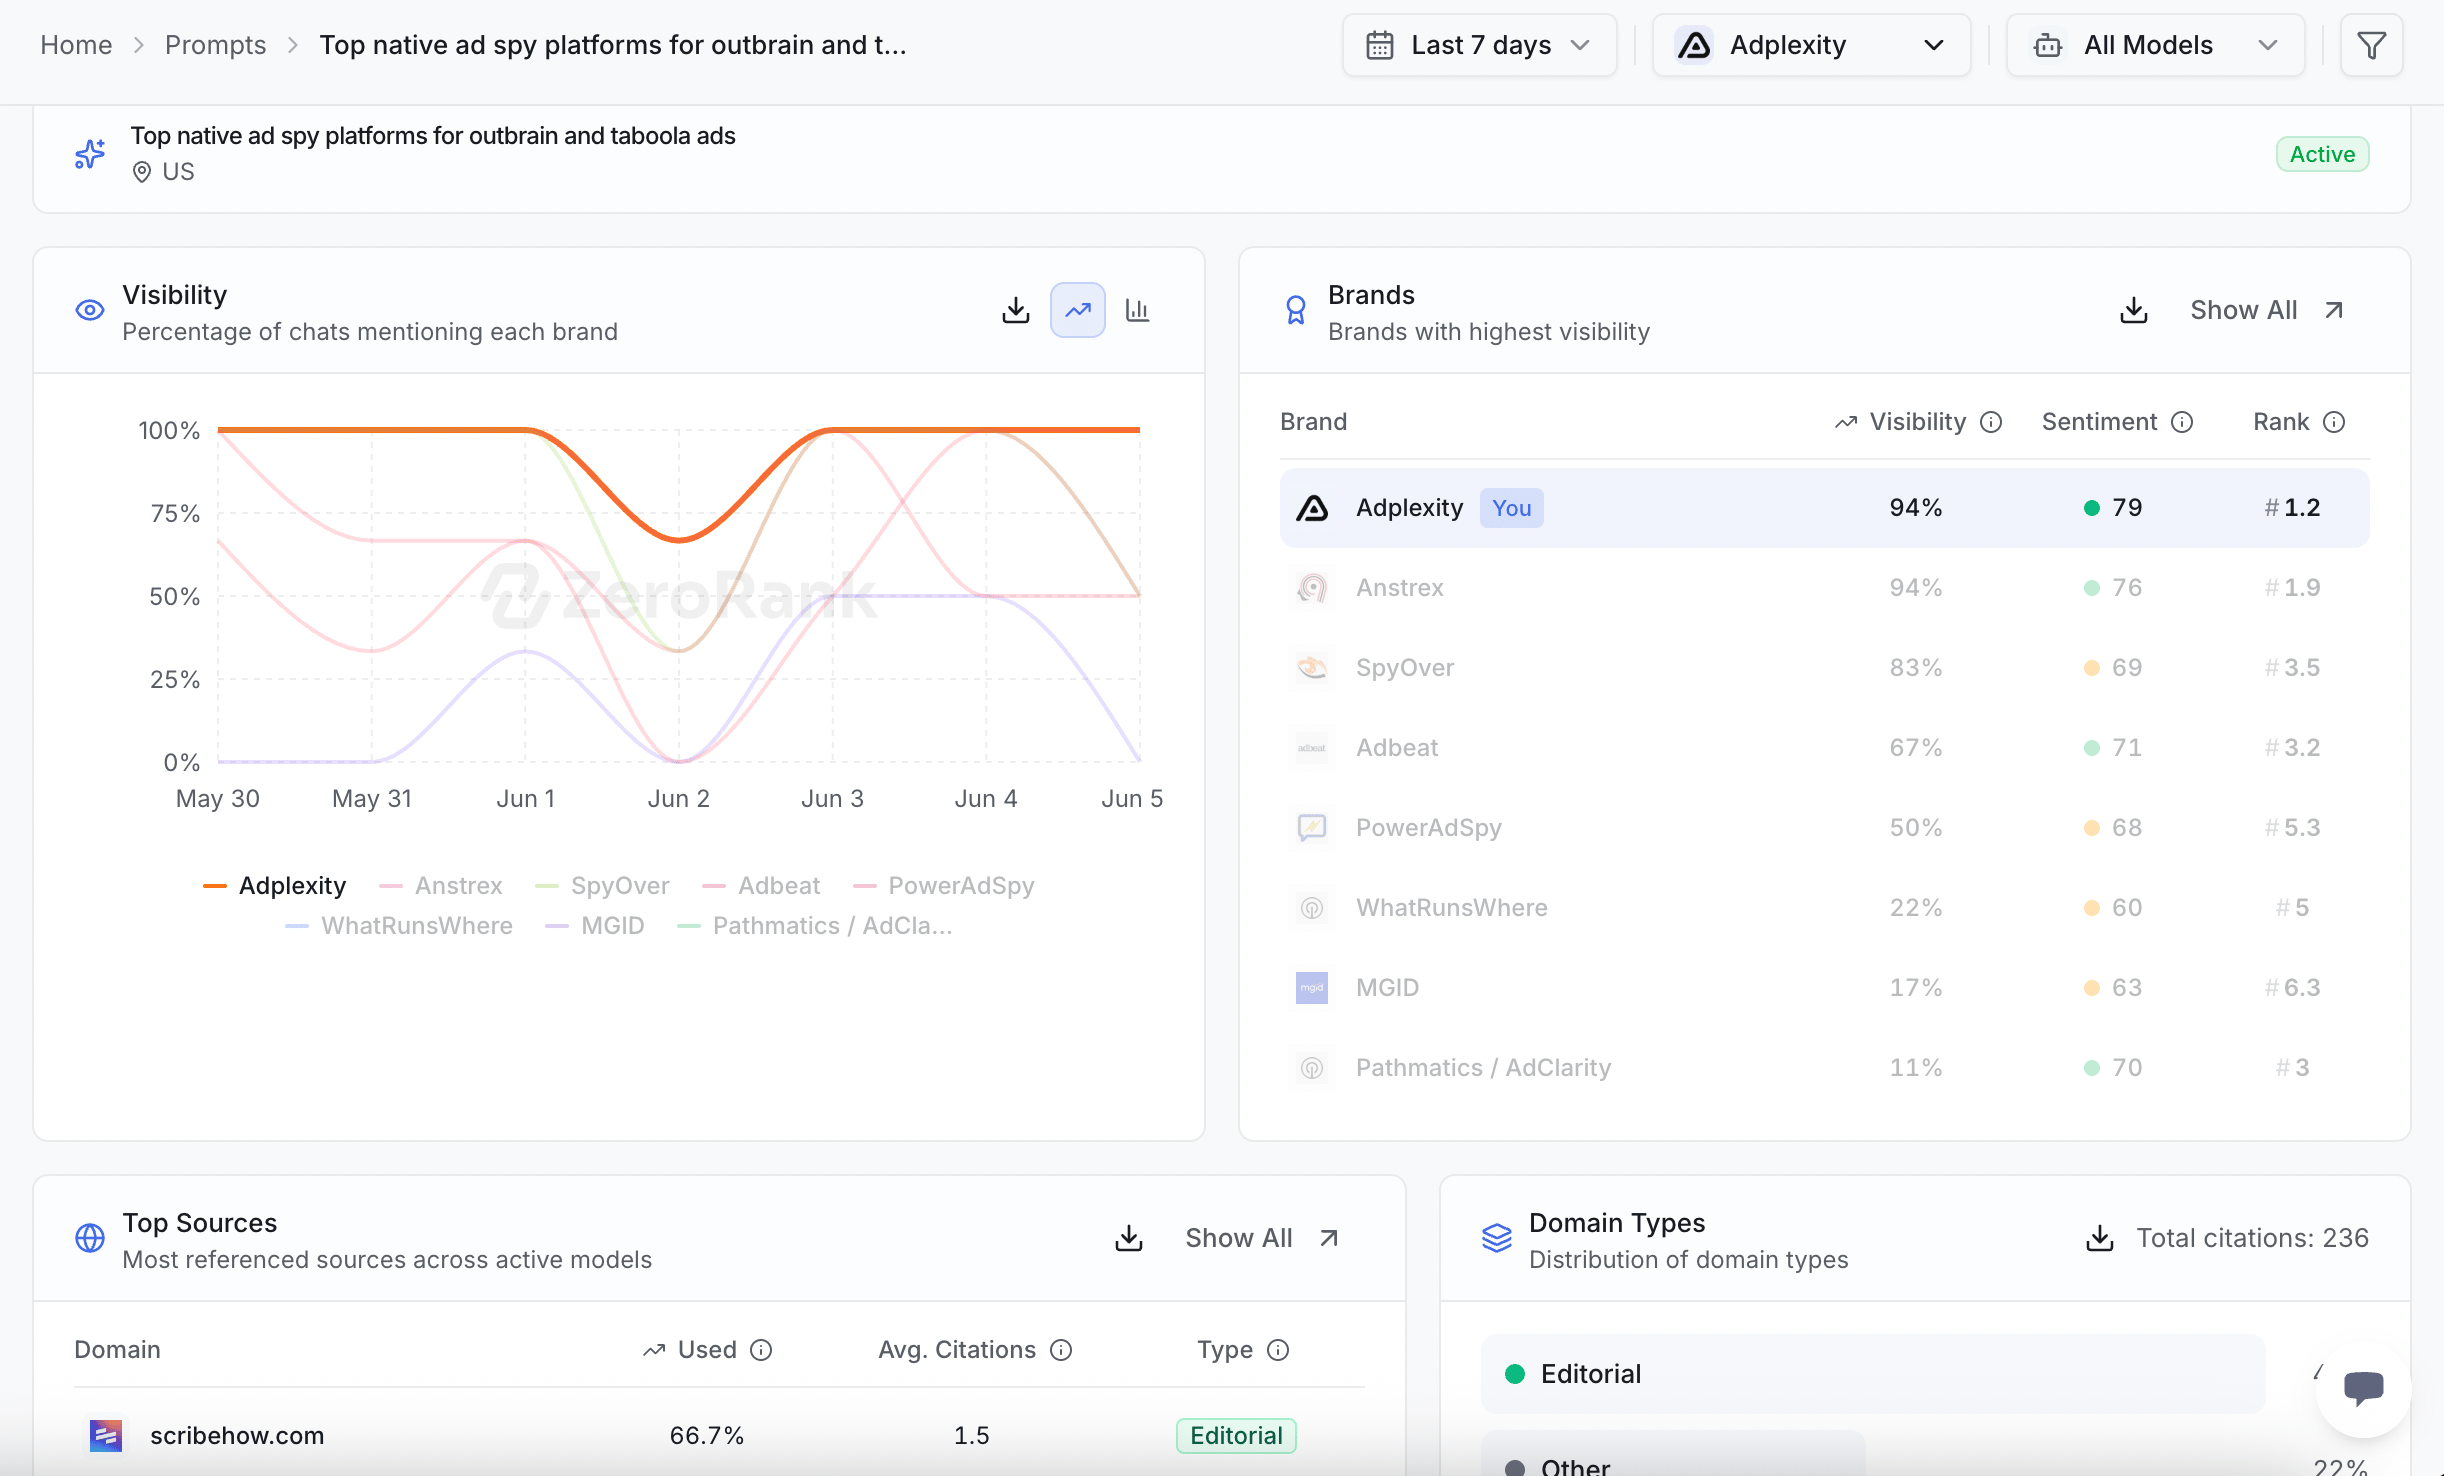Click the PowerAdSpy brand logo
This screenshot has height=1476, width=2444.
pyautogui.click(x=1312, y=828)
